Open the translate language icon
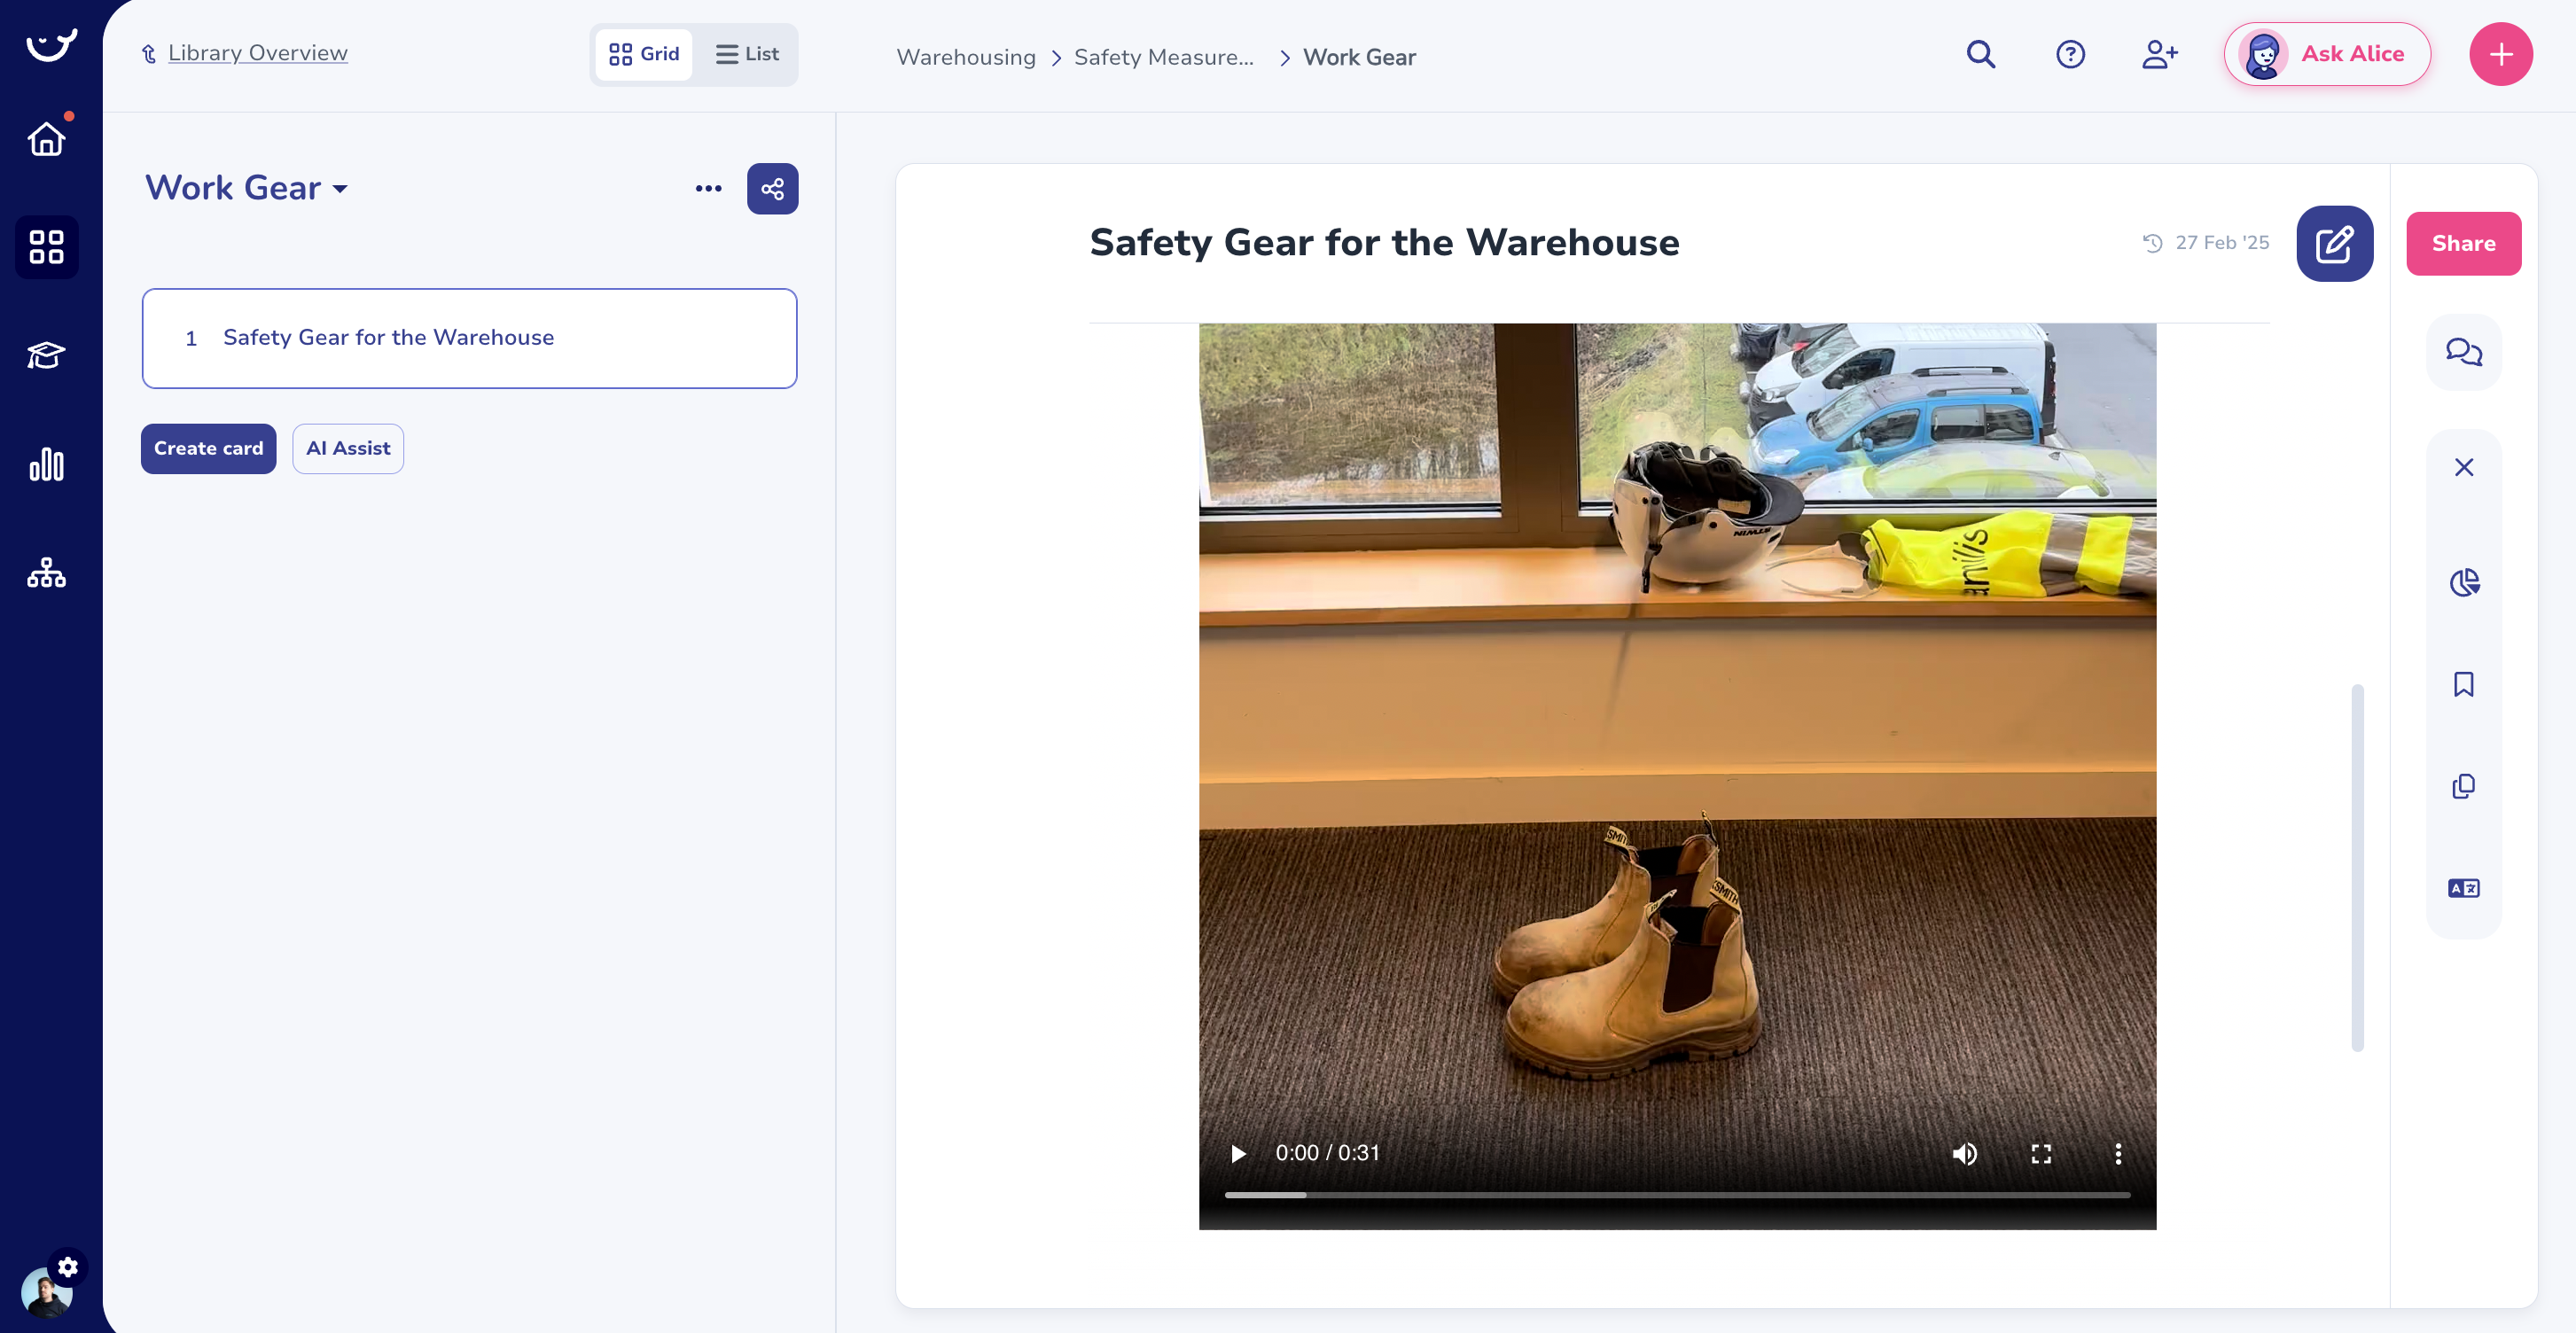The image size is (2576, 1333). [x=2463, y=888]
